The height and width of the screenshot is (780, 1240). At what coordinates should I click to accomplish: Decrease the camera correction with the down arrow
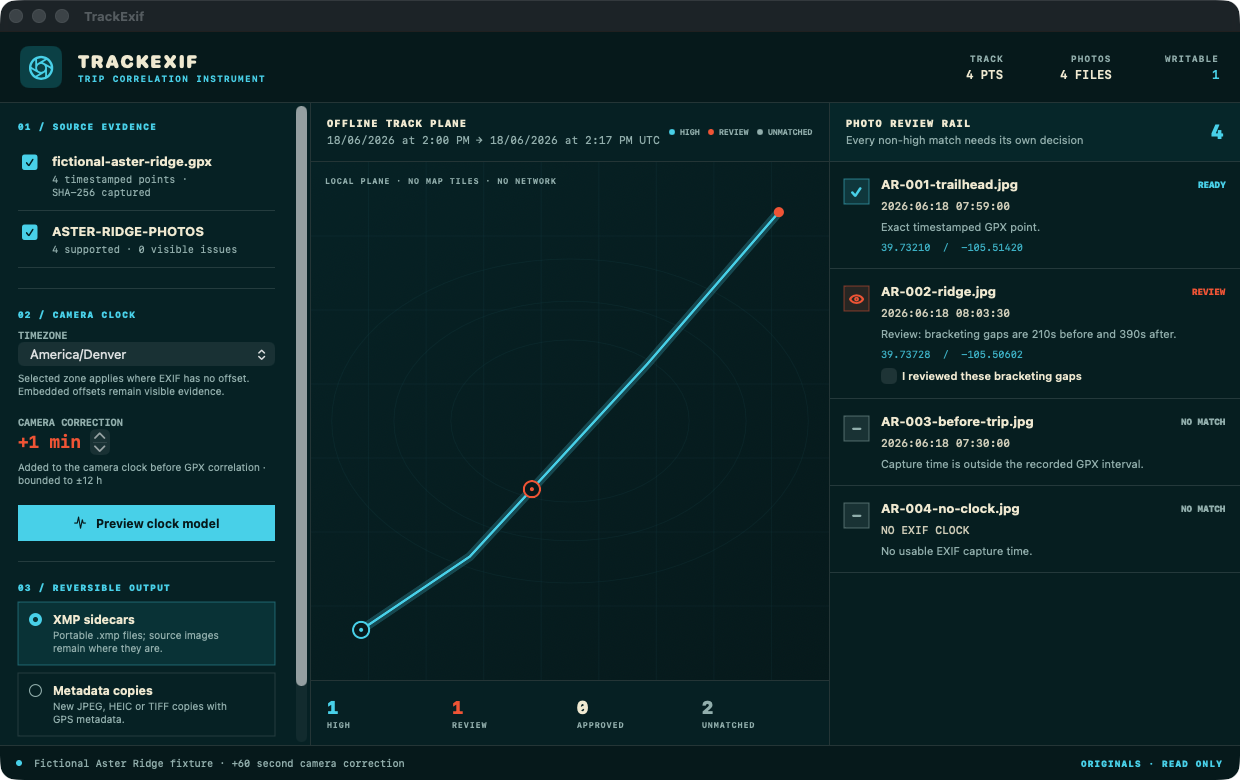point(100,448)
